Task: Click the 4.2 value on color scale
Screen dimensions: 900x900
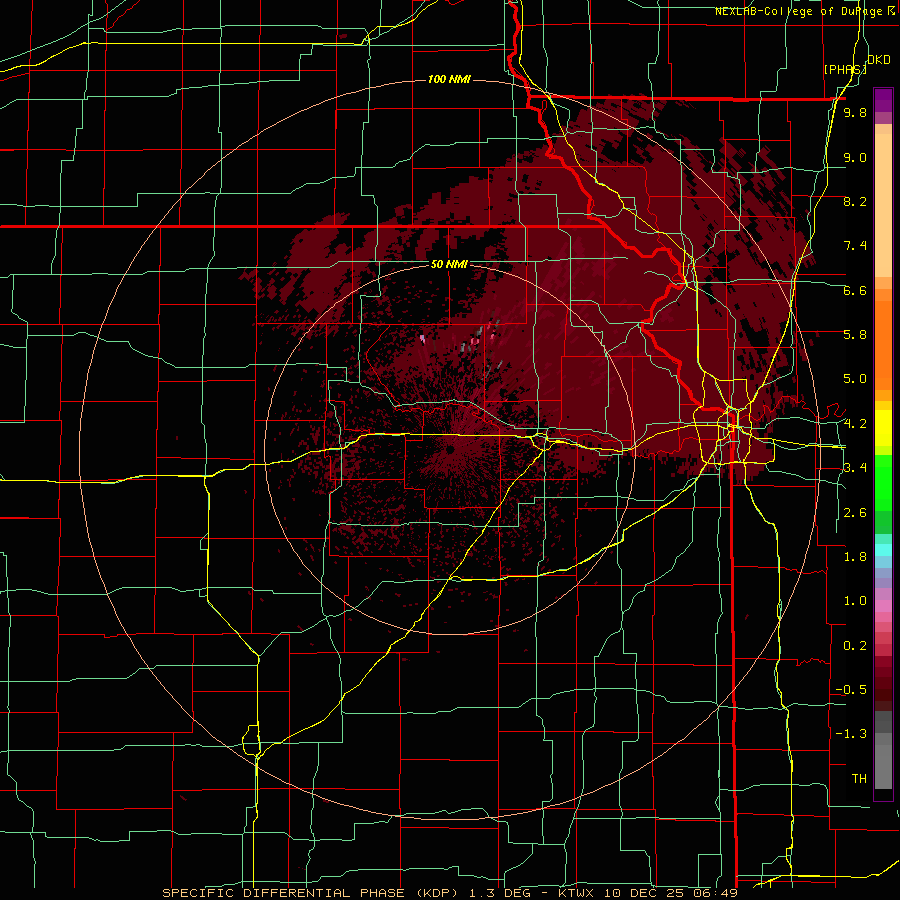Action: 855,424
